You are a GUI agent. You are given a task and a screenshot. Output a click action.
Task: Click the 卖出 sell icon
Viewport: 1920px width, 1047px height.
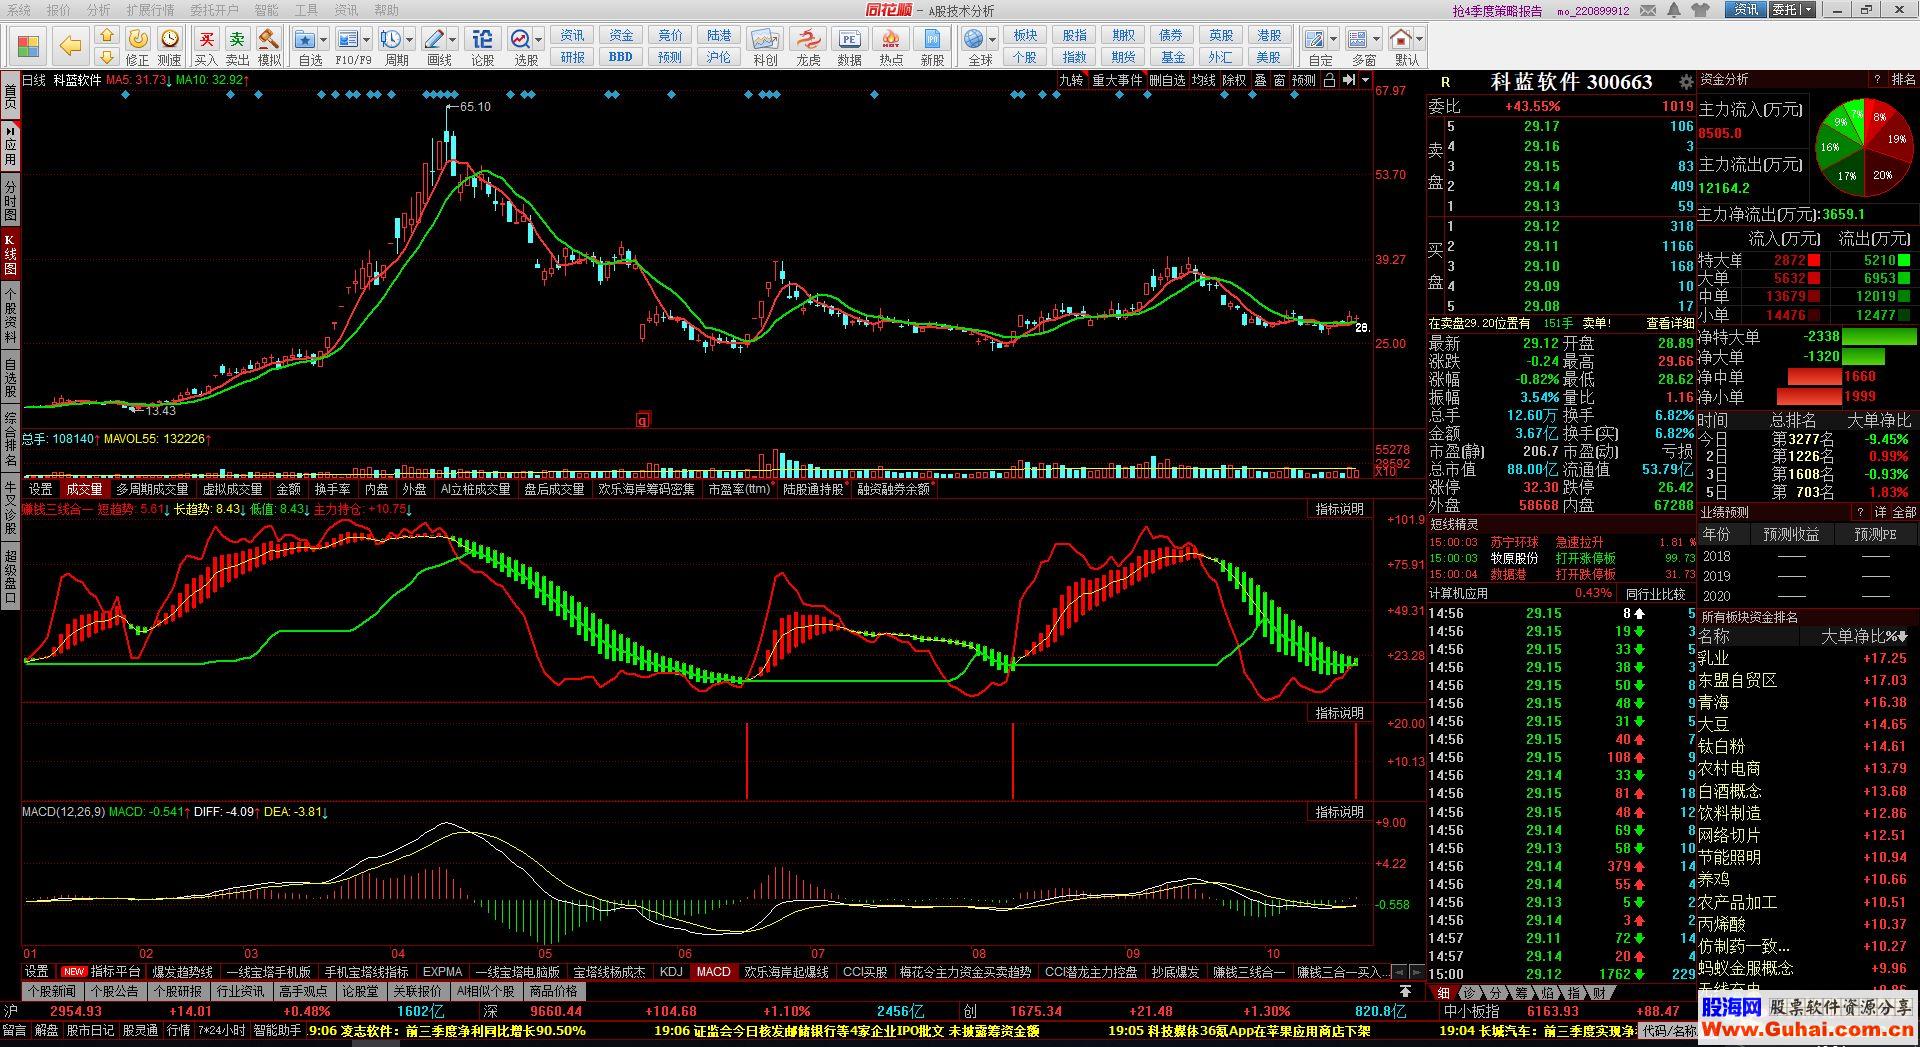pyautogui.click(x=237, y=39)
